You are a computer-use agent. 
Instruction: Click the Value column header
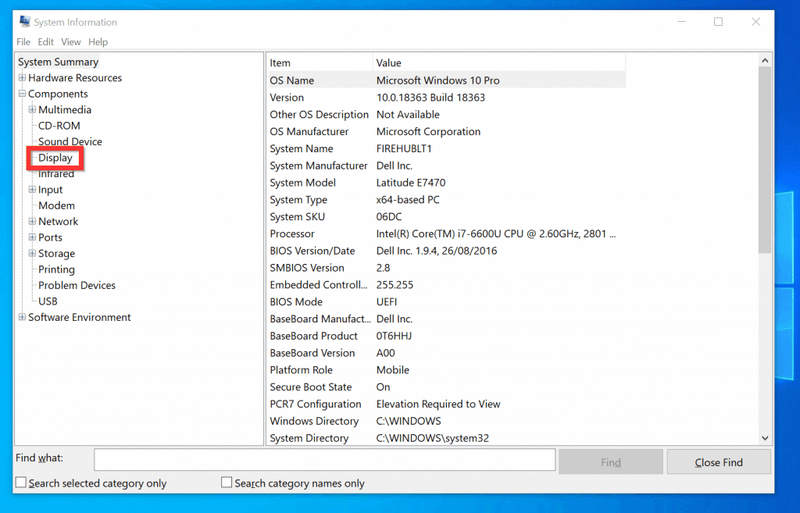point(499,63)
